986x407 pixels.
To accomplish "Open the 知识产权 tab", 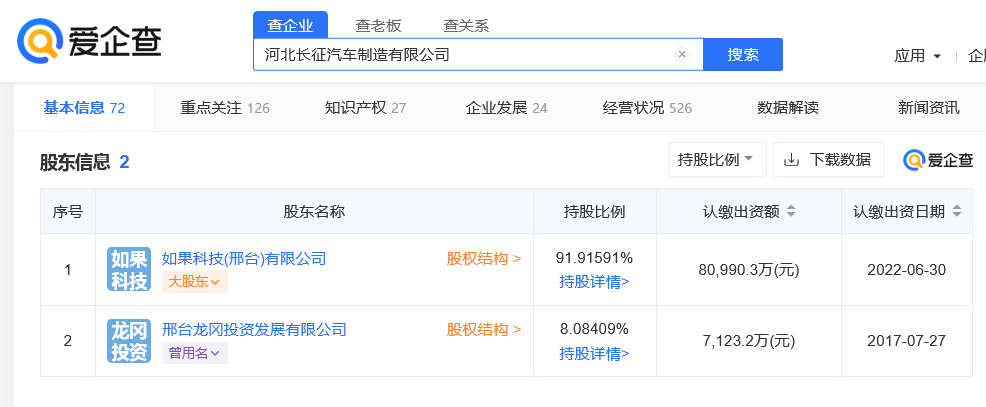I will (365, 108).
